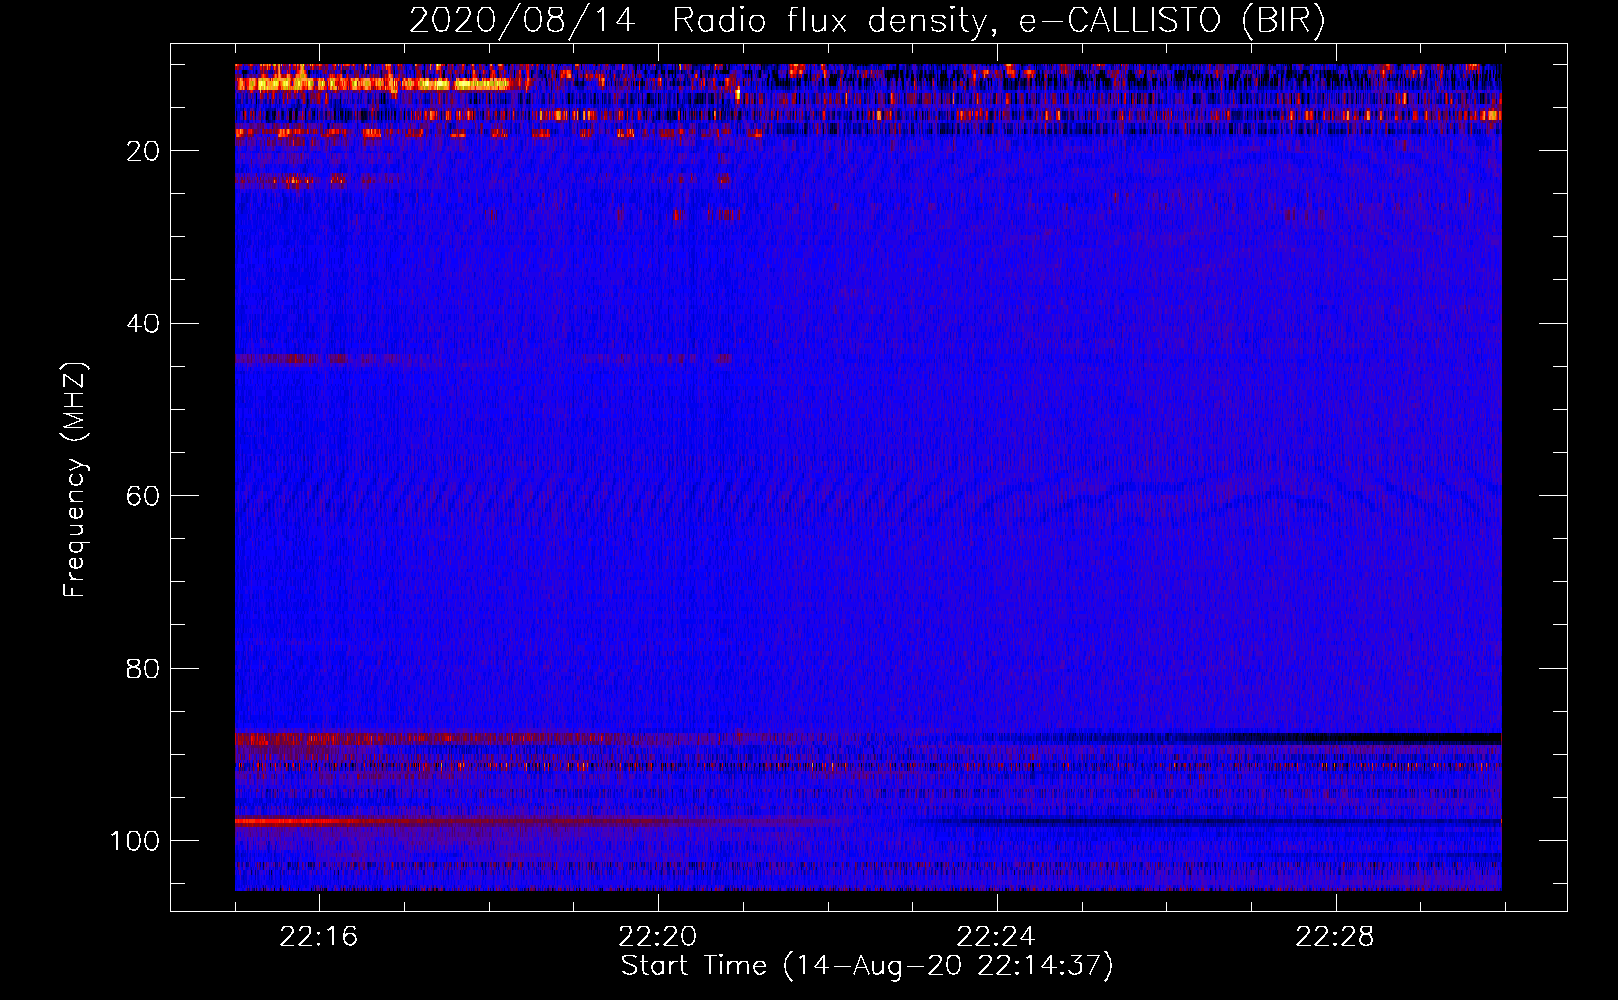Click the '22:28' time tick label
The image size is (1618, 1000).
(1335, 937)
